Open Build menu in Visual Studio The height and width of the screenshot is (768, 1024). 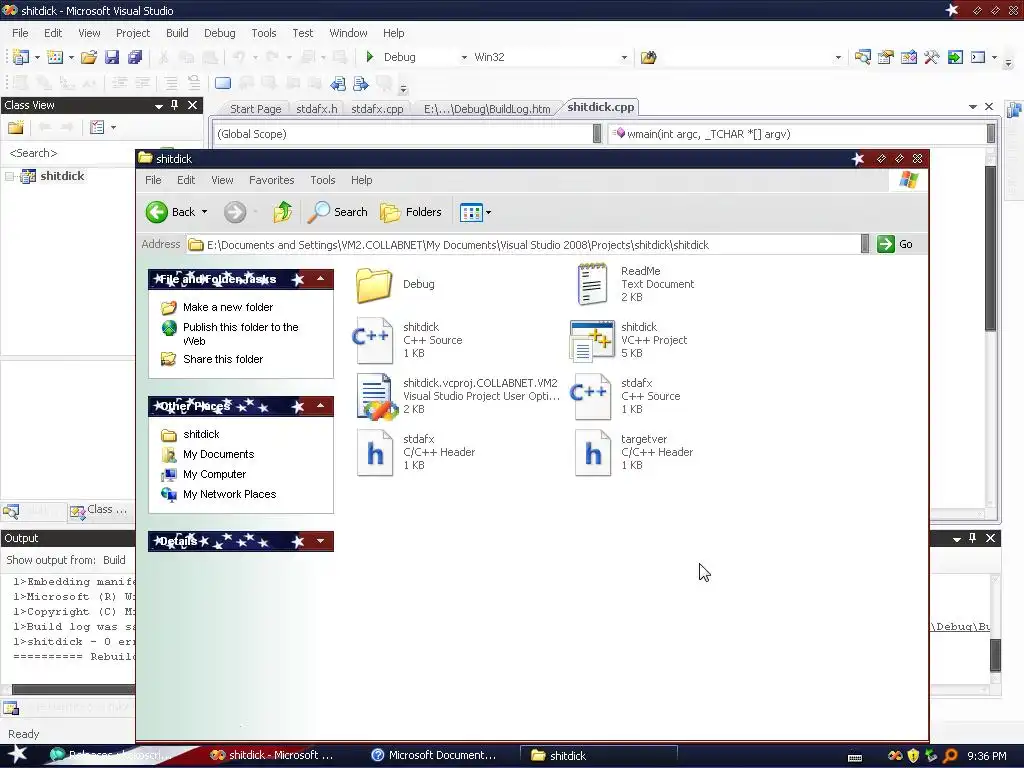[177, 33]
